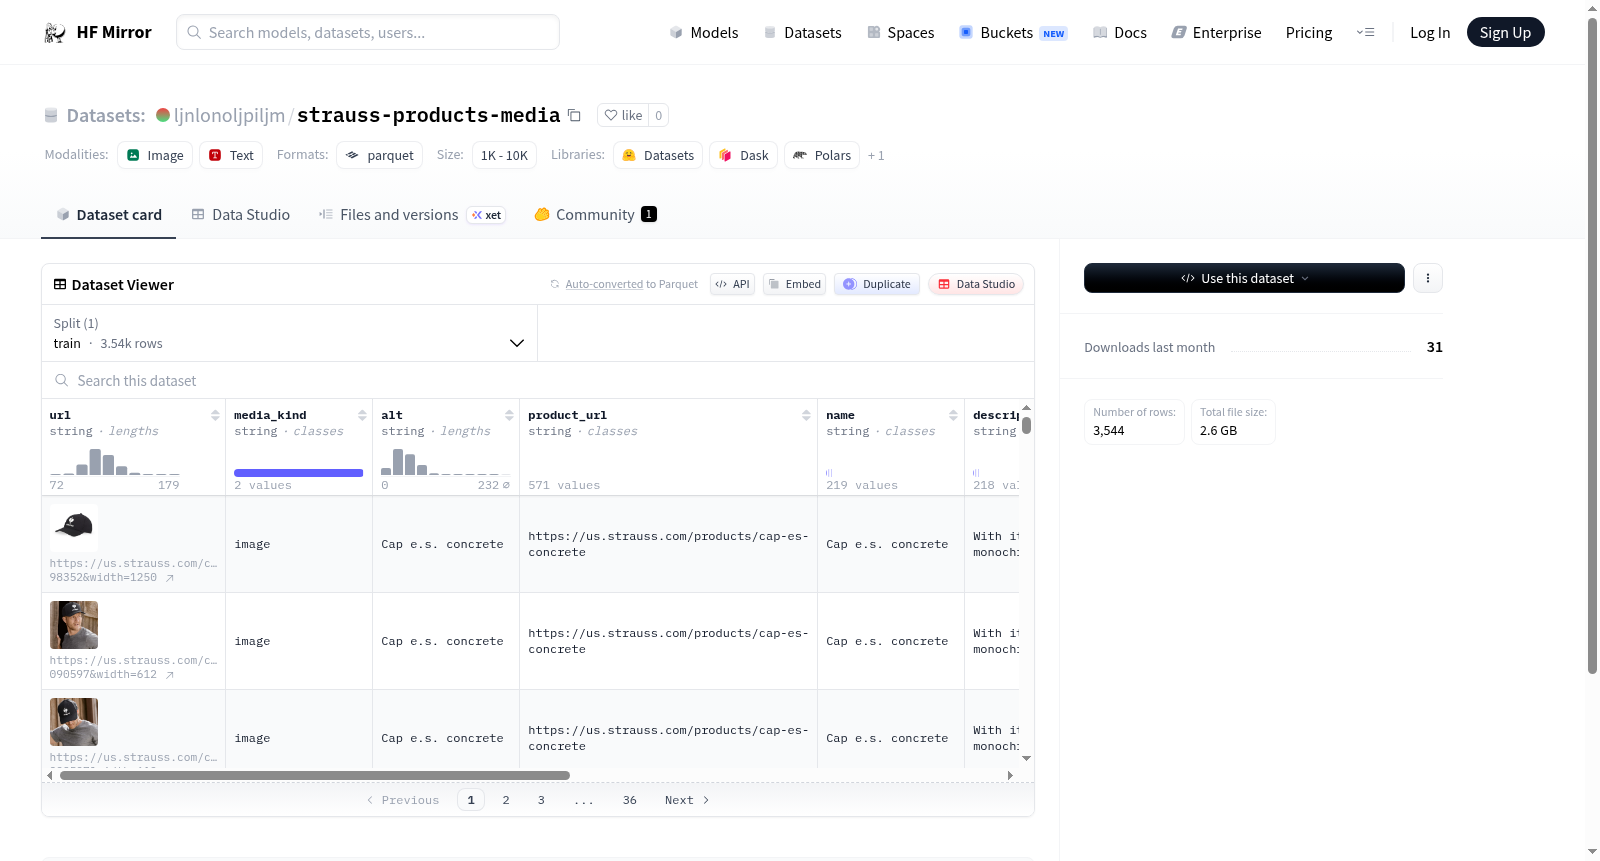
Task: Click the cap thumbnail in first row
Action: click(x=74, y=528)
